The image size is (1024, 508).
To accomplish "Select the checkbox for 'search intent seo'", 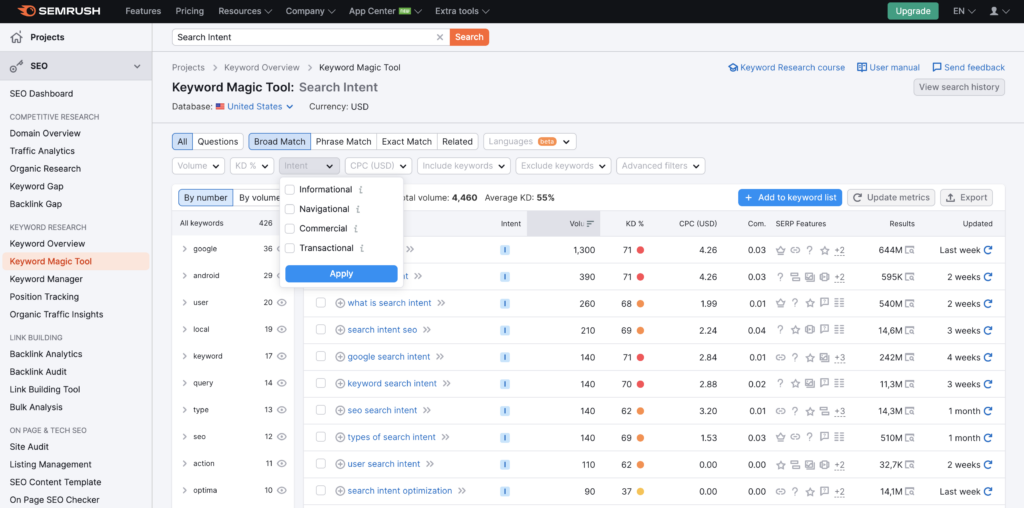I will (x=321, y=330).
